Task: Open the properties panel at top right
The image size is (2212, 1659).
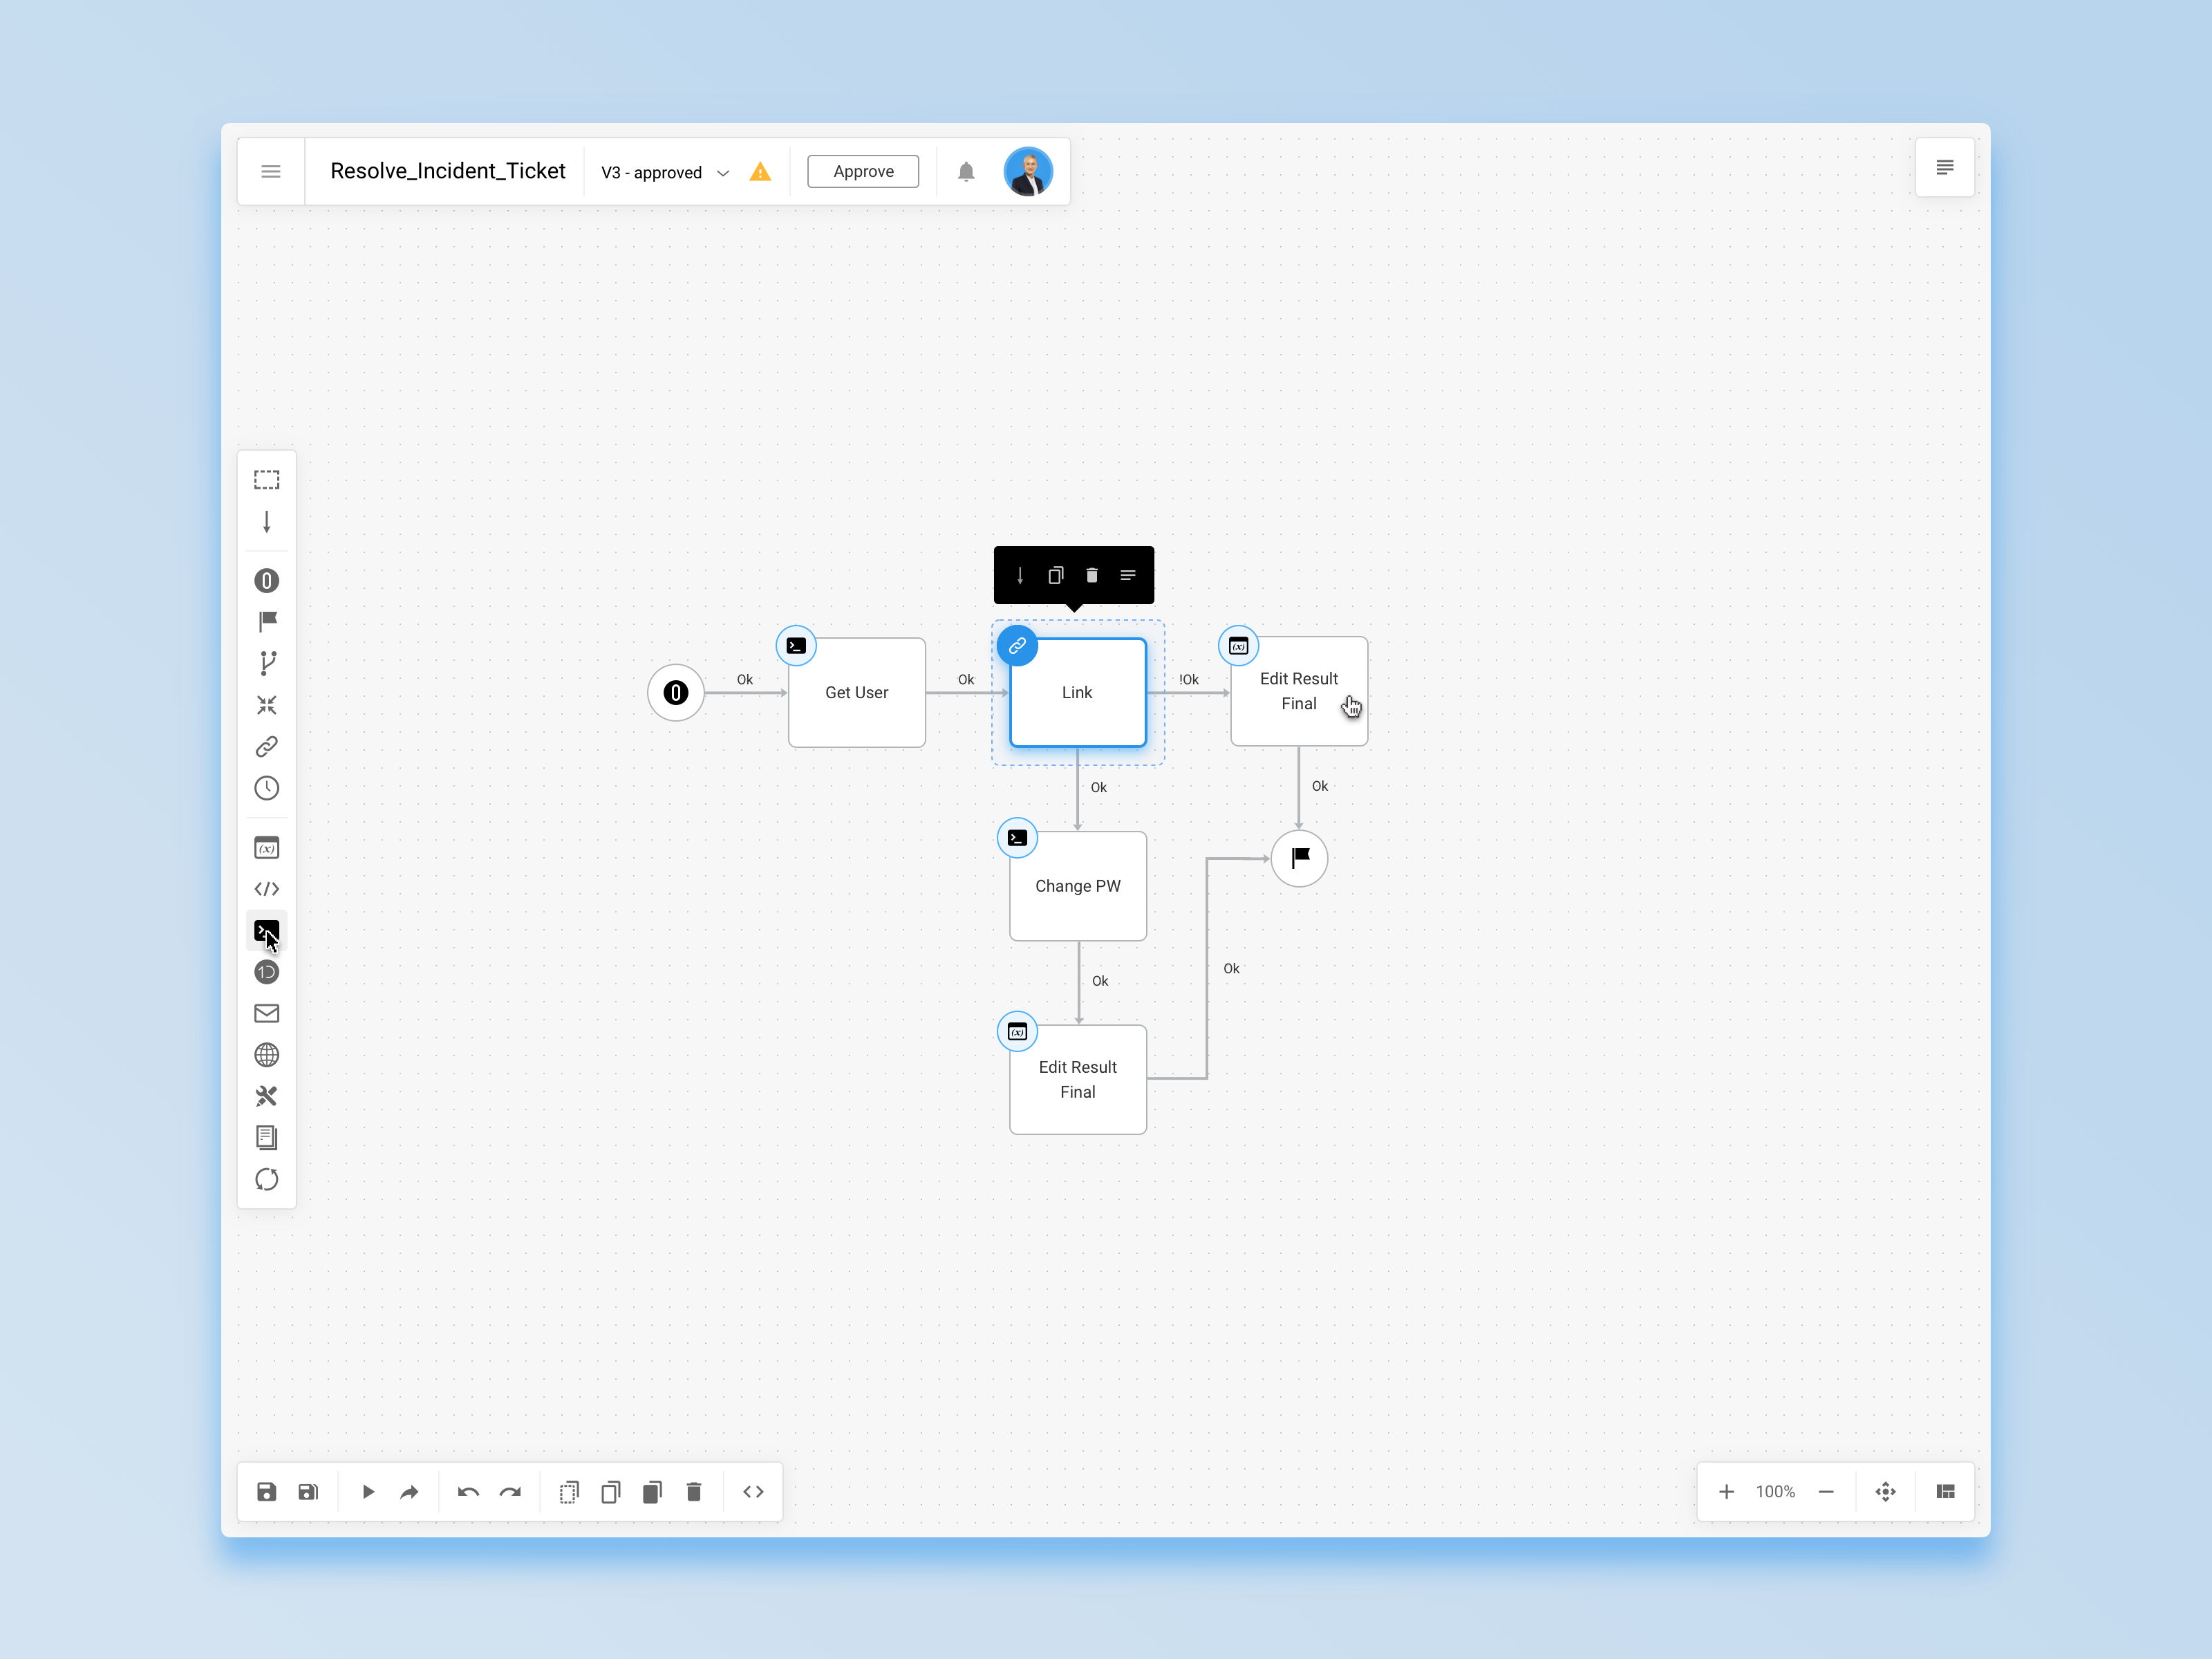Action: (x=1945, y=167)
